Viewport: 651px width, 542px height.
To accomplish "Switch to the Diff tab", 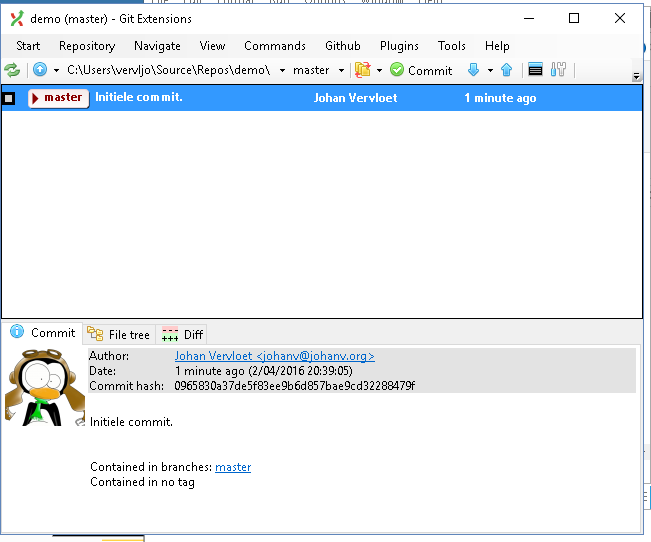I will (182, 334).
